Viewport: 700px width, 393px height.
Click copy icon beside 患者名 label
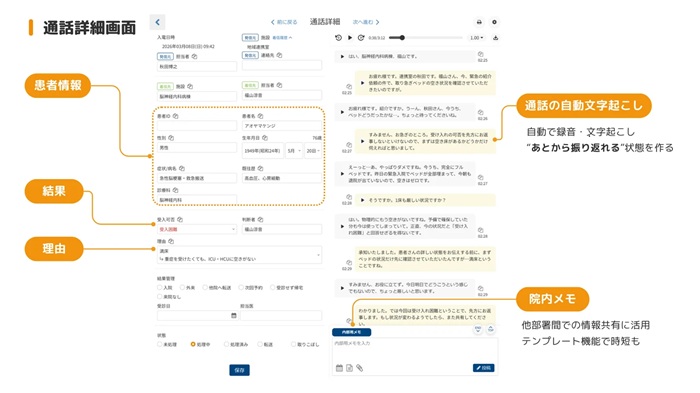[x=260, y=116]
